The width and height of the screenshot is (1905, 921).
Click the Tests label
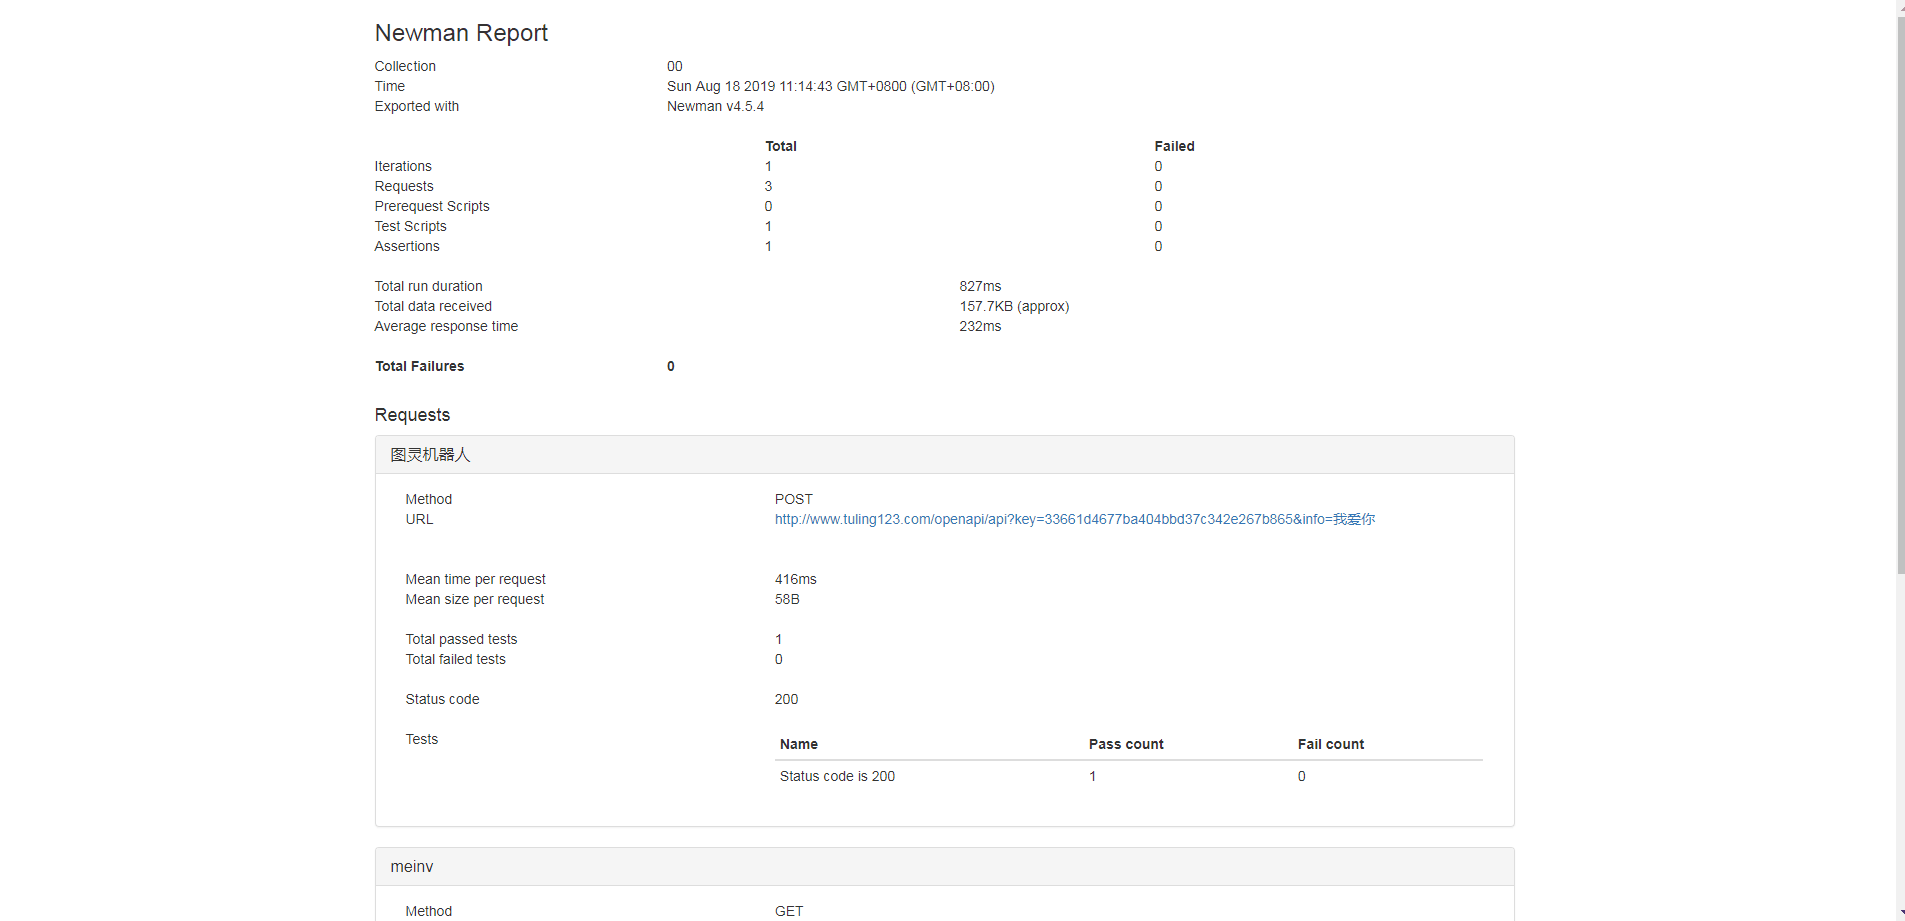[x=421, y=739]
